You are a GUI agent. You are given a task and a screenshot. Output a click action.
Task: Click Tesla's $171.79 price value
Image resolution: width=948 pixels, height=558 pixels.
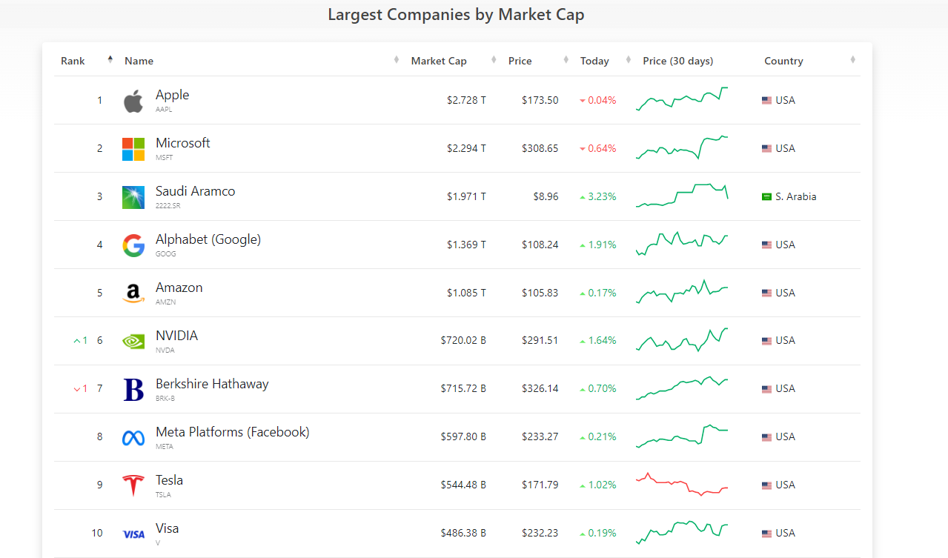pyautogui.click(x=540, y=485)
